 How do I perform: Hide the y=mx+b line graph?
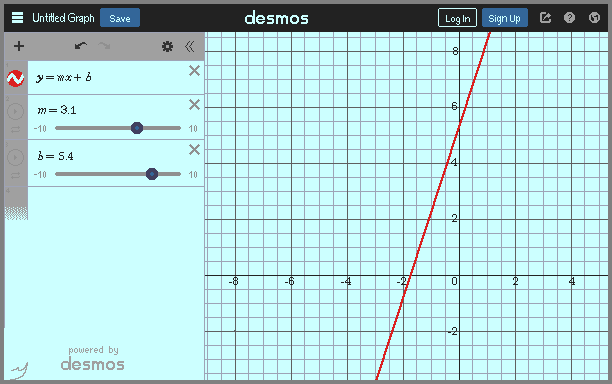point(16,78)
